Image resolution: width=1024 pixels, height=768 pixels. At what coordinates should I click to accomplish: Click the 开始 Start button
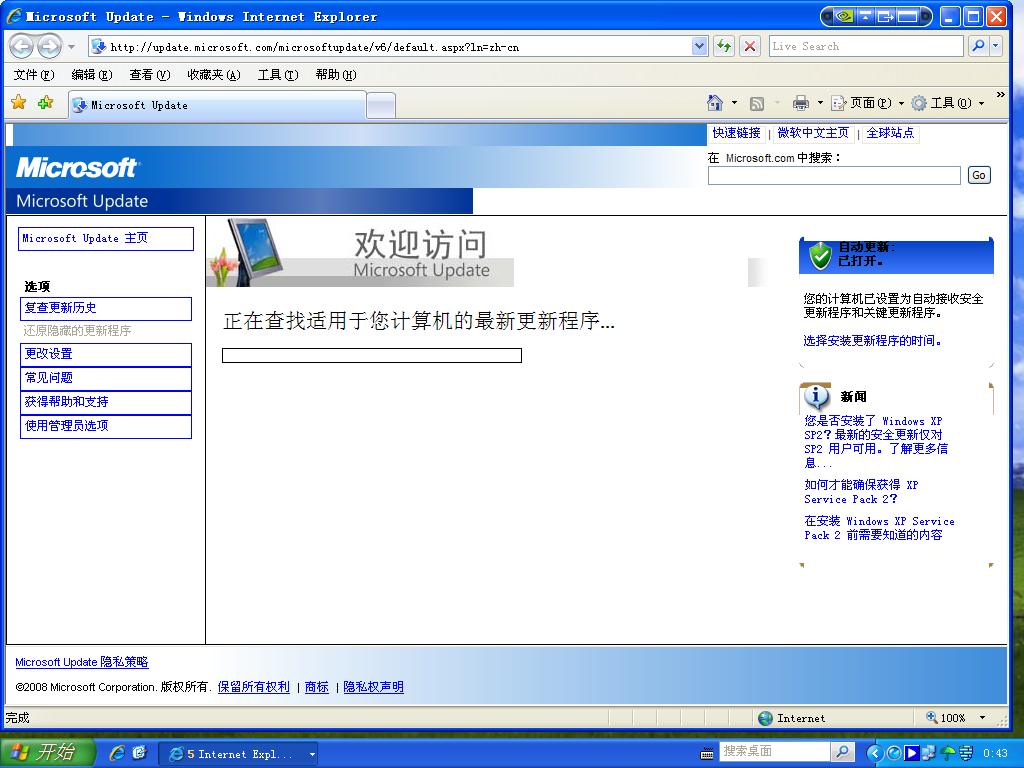point(47,753)
